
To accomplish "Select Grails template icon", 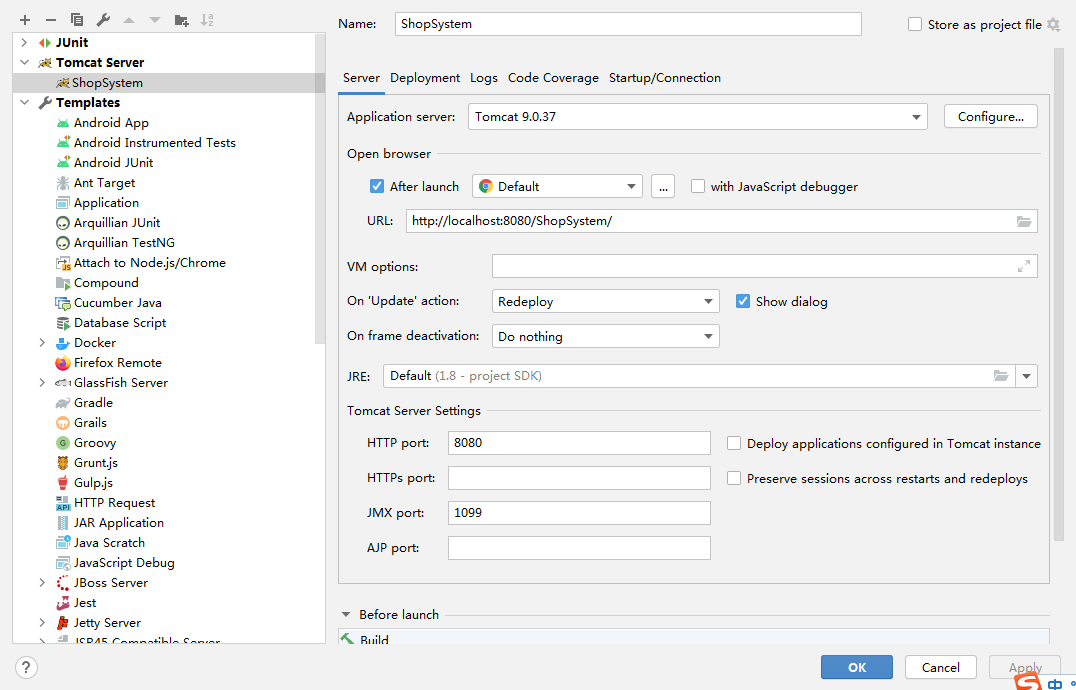I will (x=63, y=423).
